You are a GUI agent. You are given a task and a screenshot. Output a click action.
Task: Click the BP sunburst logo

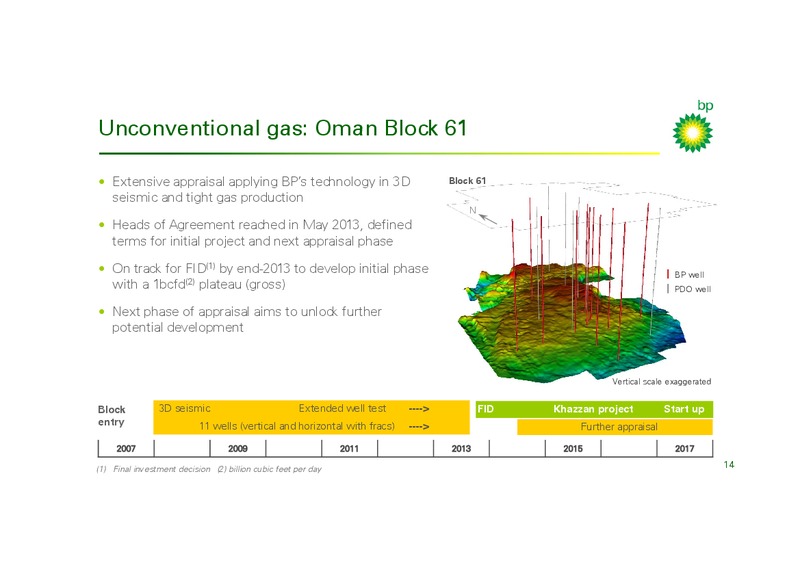pyautogui.click(x=692, y=133)
